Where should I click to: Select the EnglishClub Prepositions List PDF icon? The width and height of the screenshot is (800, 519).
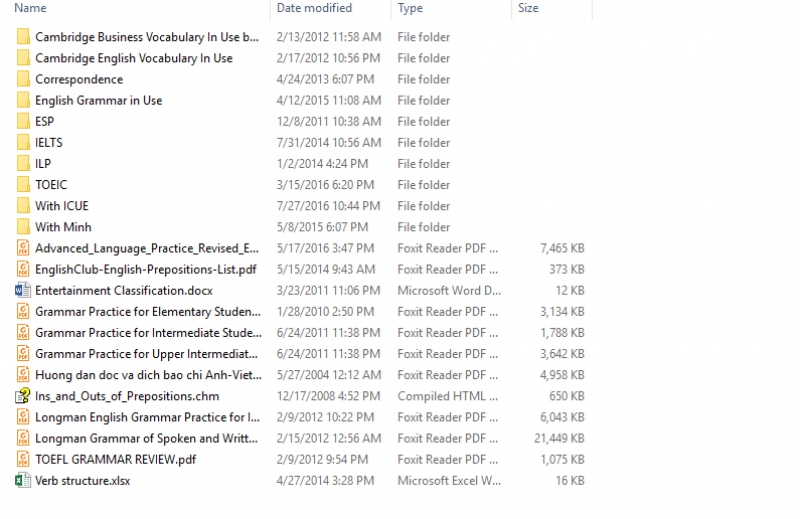[x=23, y=269]
